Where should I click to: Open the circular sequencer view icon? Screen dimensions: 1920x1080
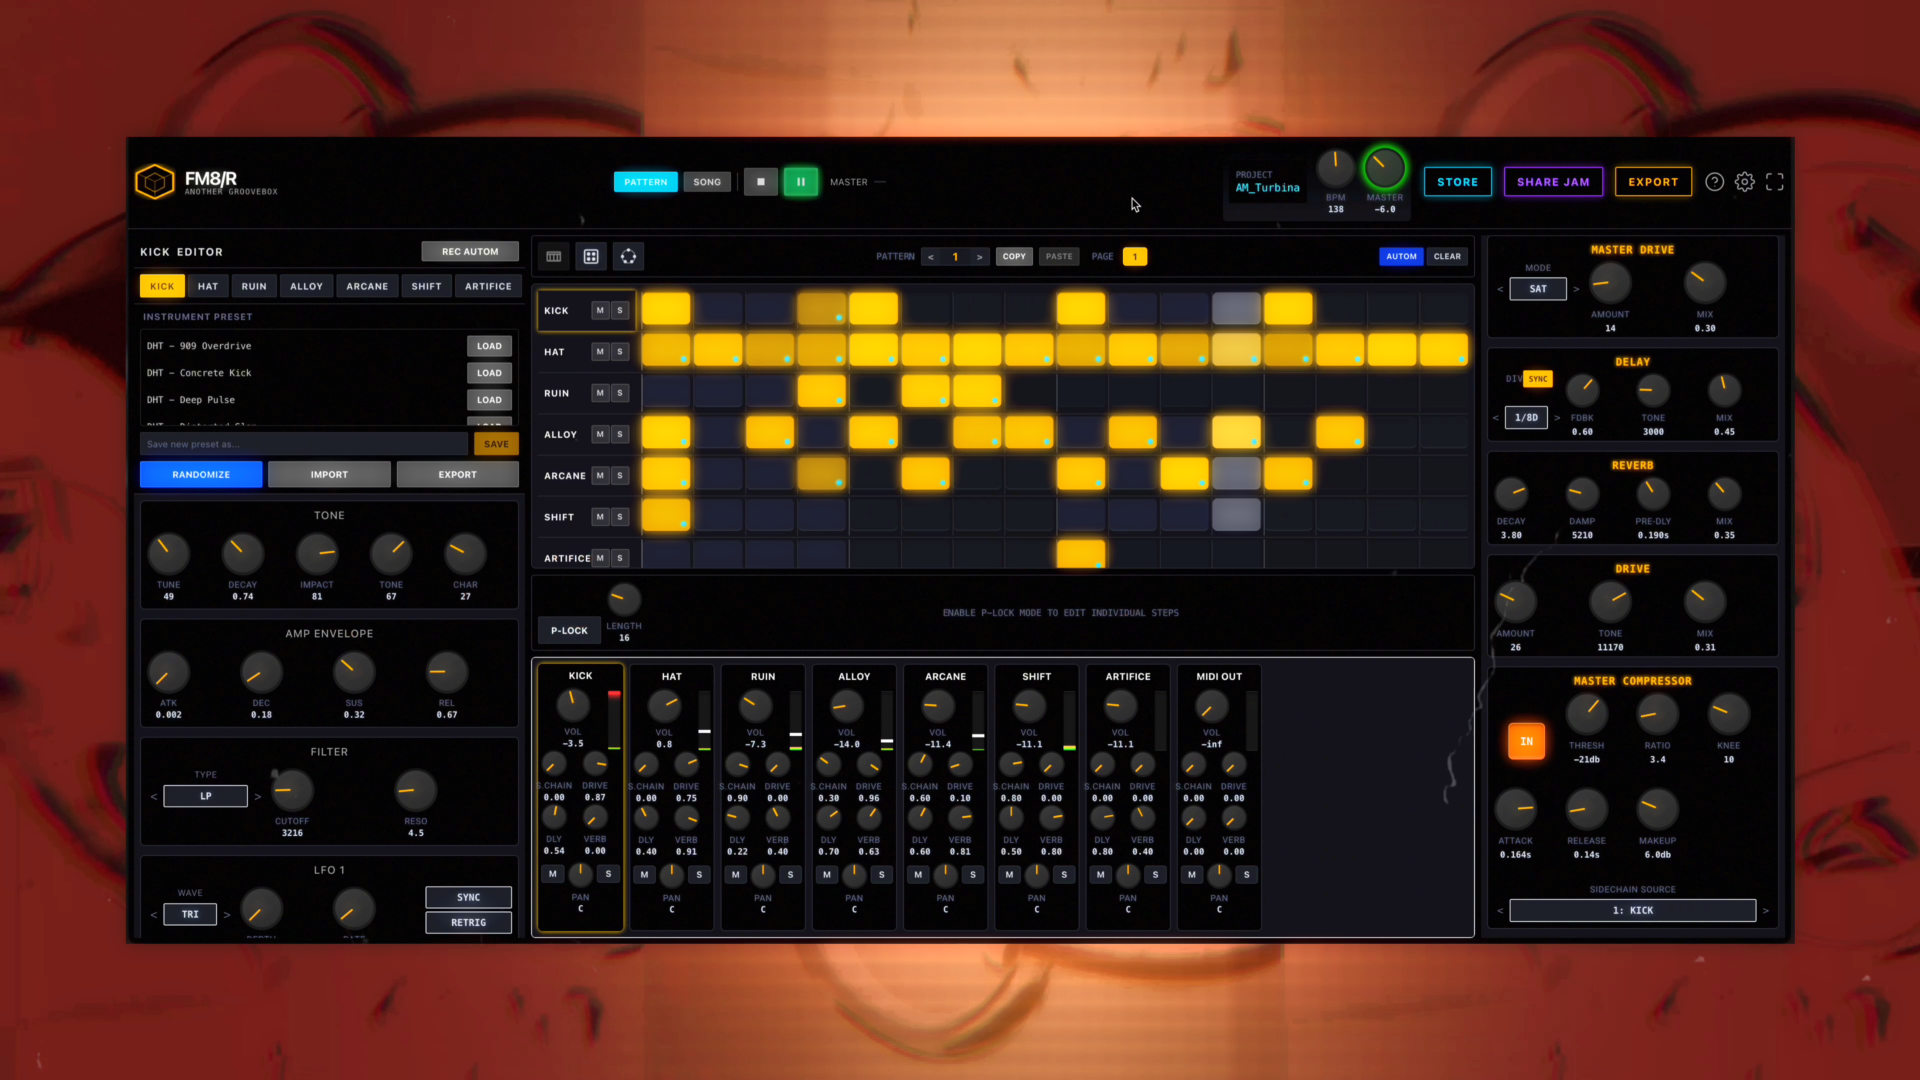(628, 257)
